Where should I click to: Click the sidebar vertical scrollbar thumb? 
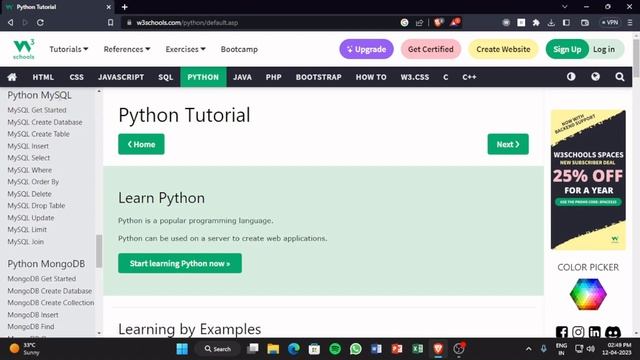99,251
